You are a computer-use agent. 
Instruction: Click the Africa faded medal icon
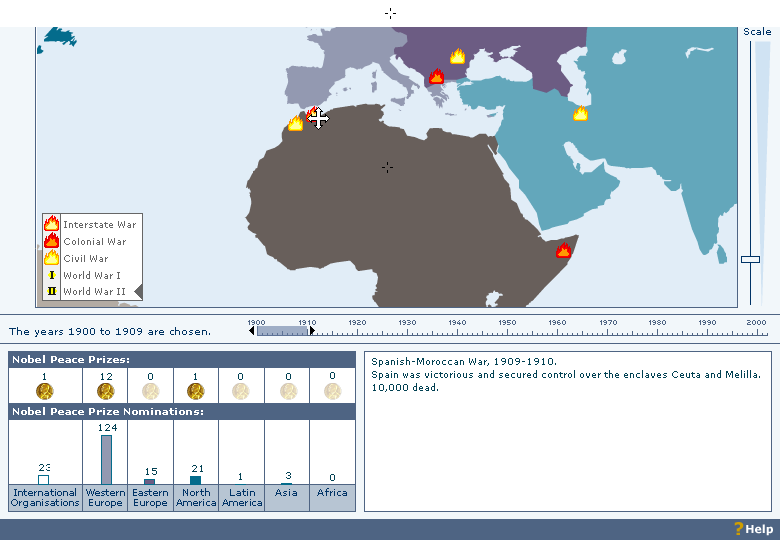tap(332, 391)
